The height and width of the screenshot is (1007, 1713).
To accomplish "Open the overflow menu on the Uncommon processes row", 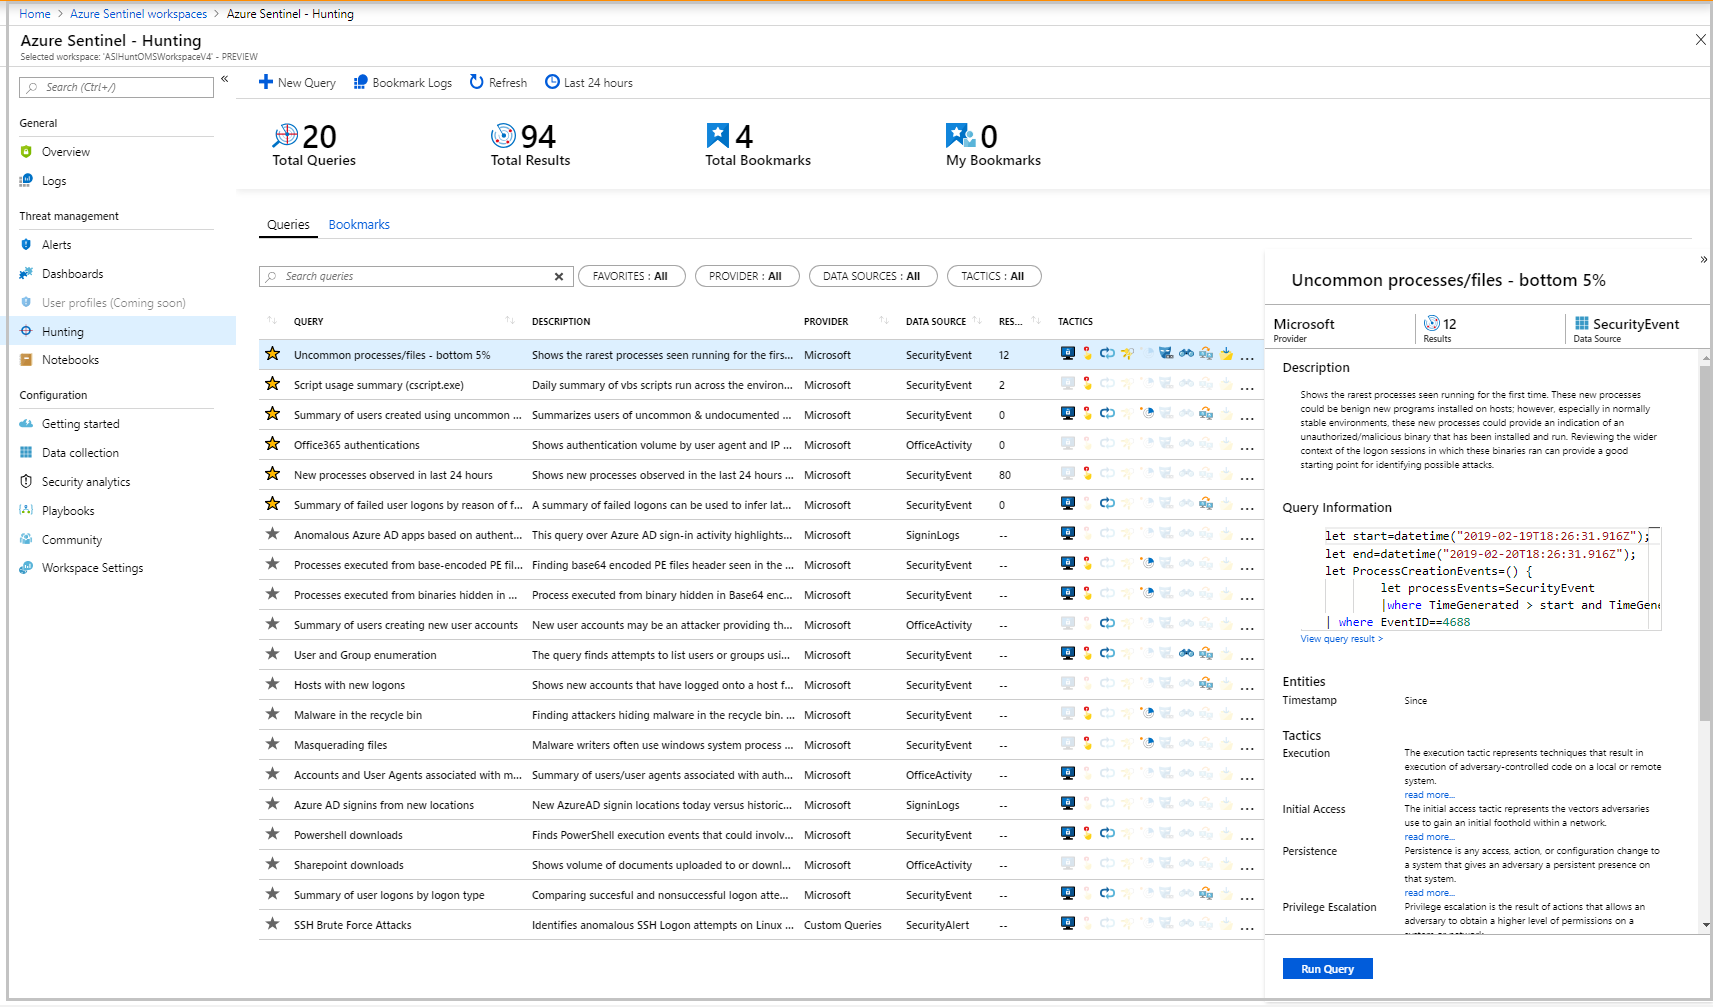I will tap(1246, 355).
